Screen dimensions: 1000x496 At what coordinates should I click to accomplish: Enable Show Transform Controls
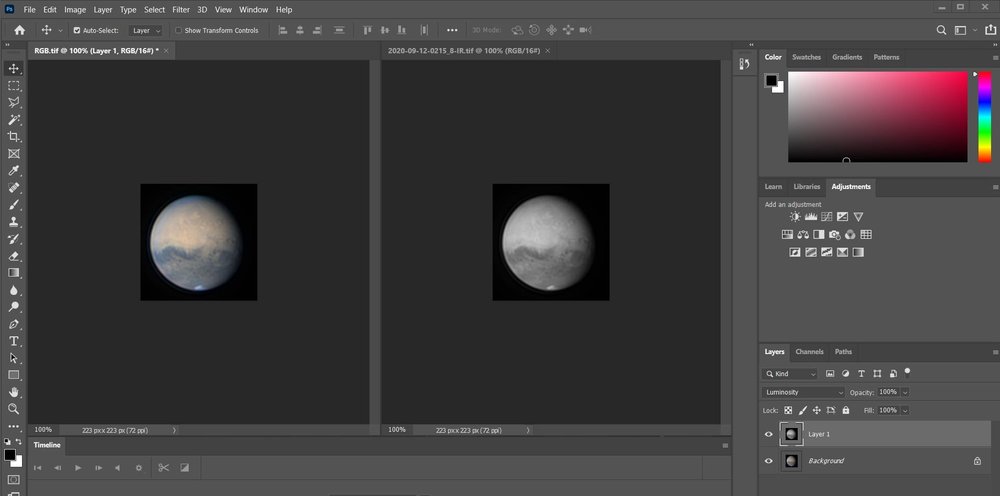pos(178,30)
